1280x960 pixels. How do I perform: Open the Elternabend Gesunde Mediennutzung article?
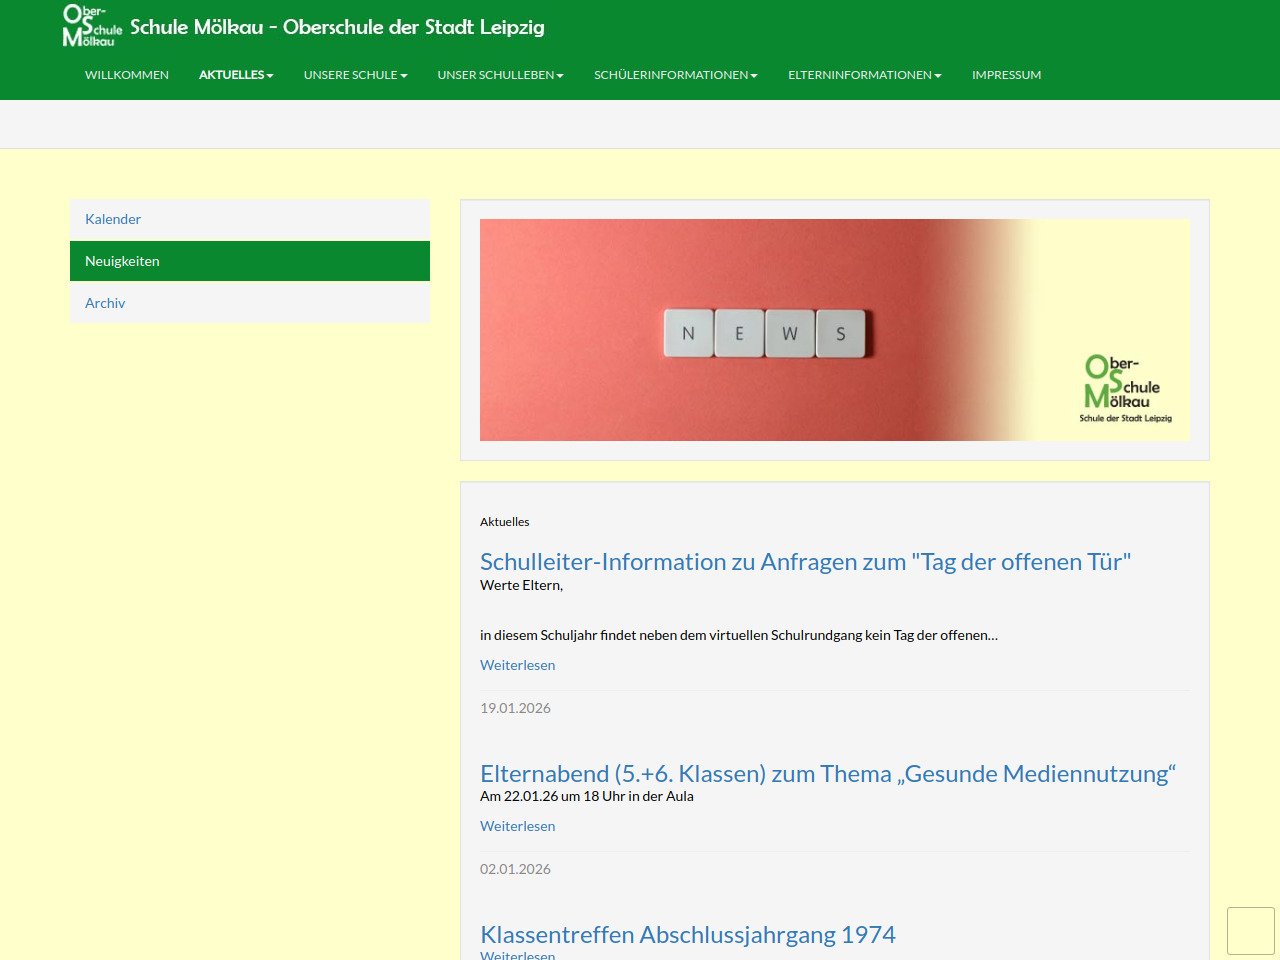click(827, 774)
